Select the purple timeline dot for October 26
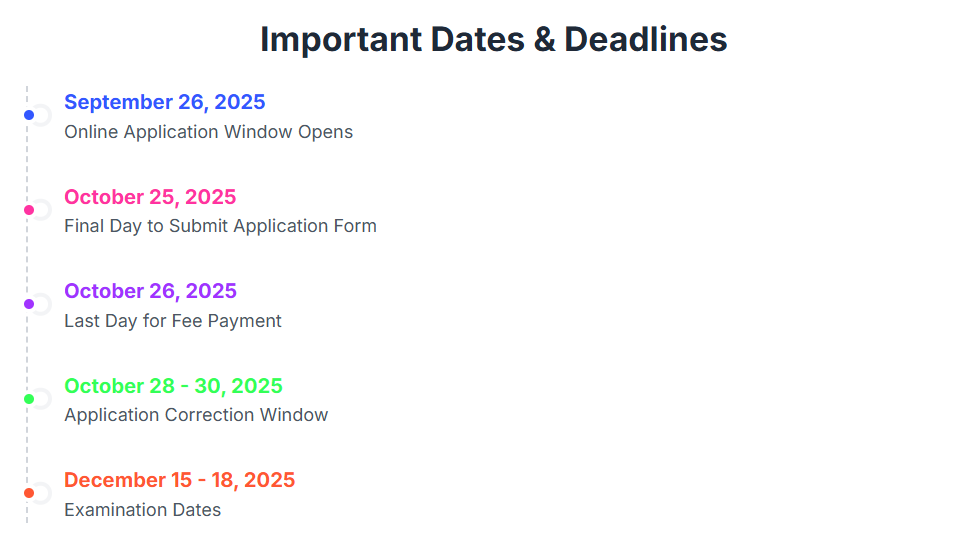Screen dimensions: 968x542 [29, 304]
